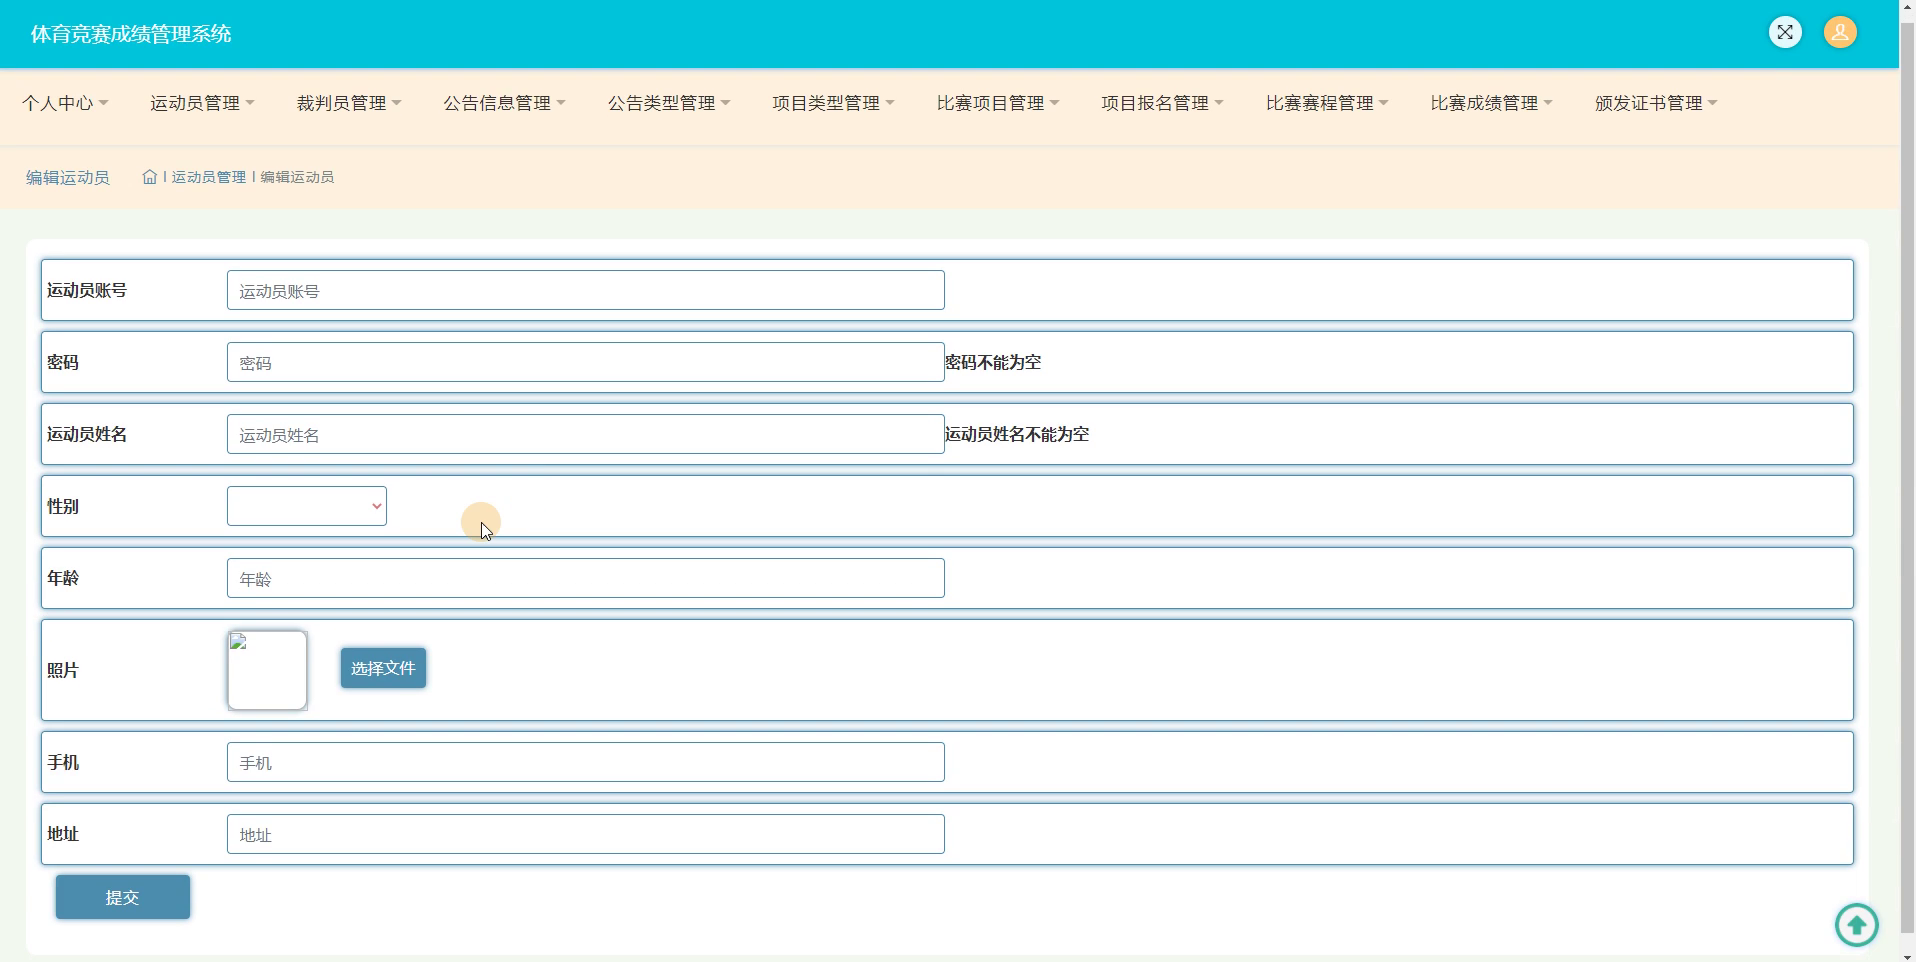1916x962 pixels.
Task: Open the 项目报名管理 dropdown menu
Action: coord(1162,103)
